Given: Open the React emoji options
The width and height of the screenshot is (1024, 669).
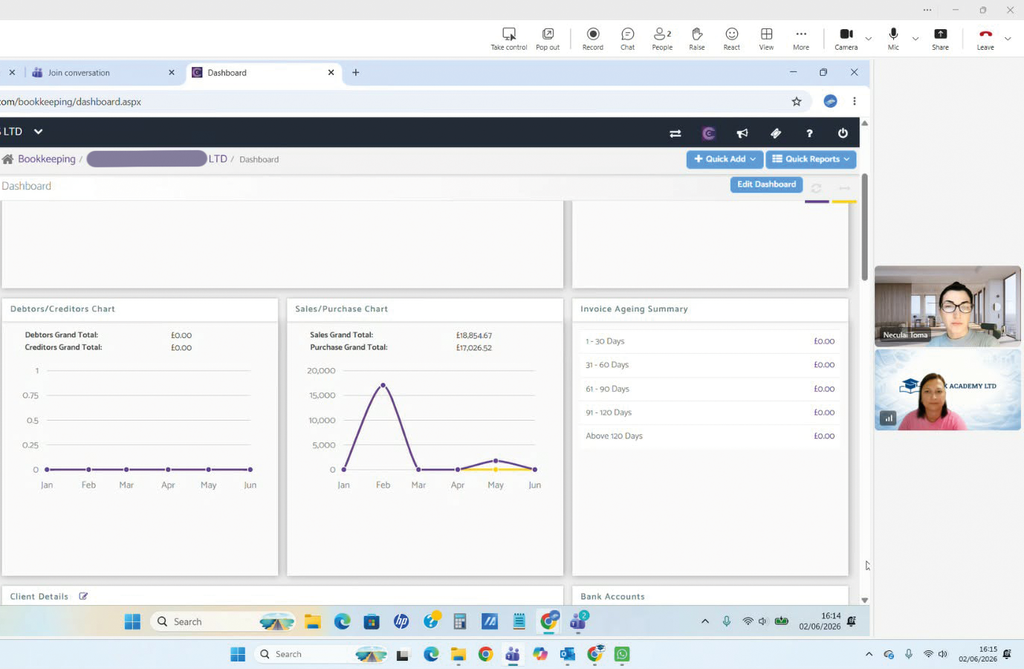Looking at the screenshot, I should click(731, 39).
